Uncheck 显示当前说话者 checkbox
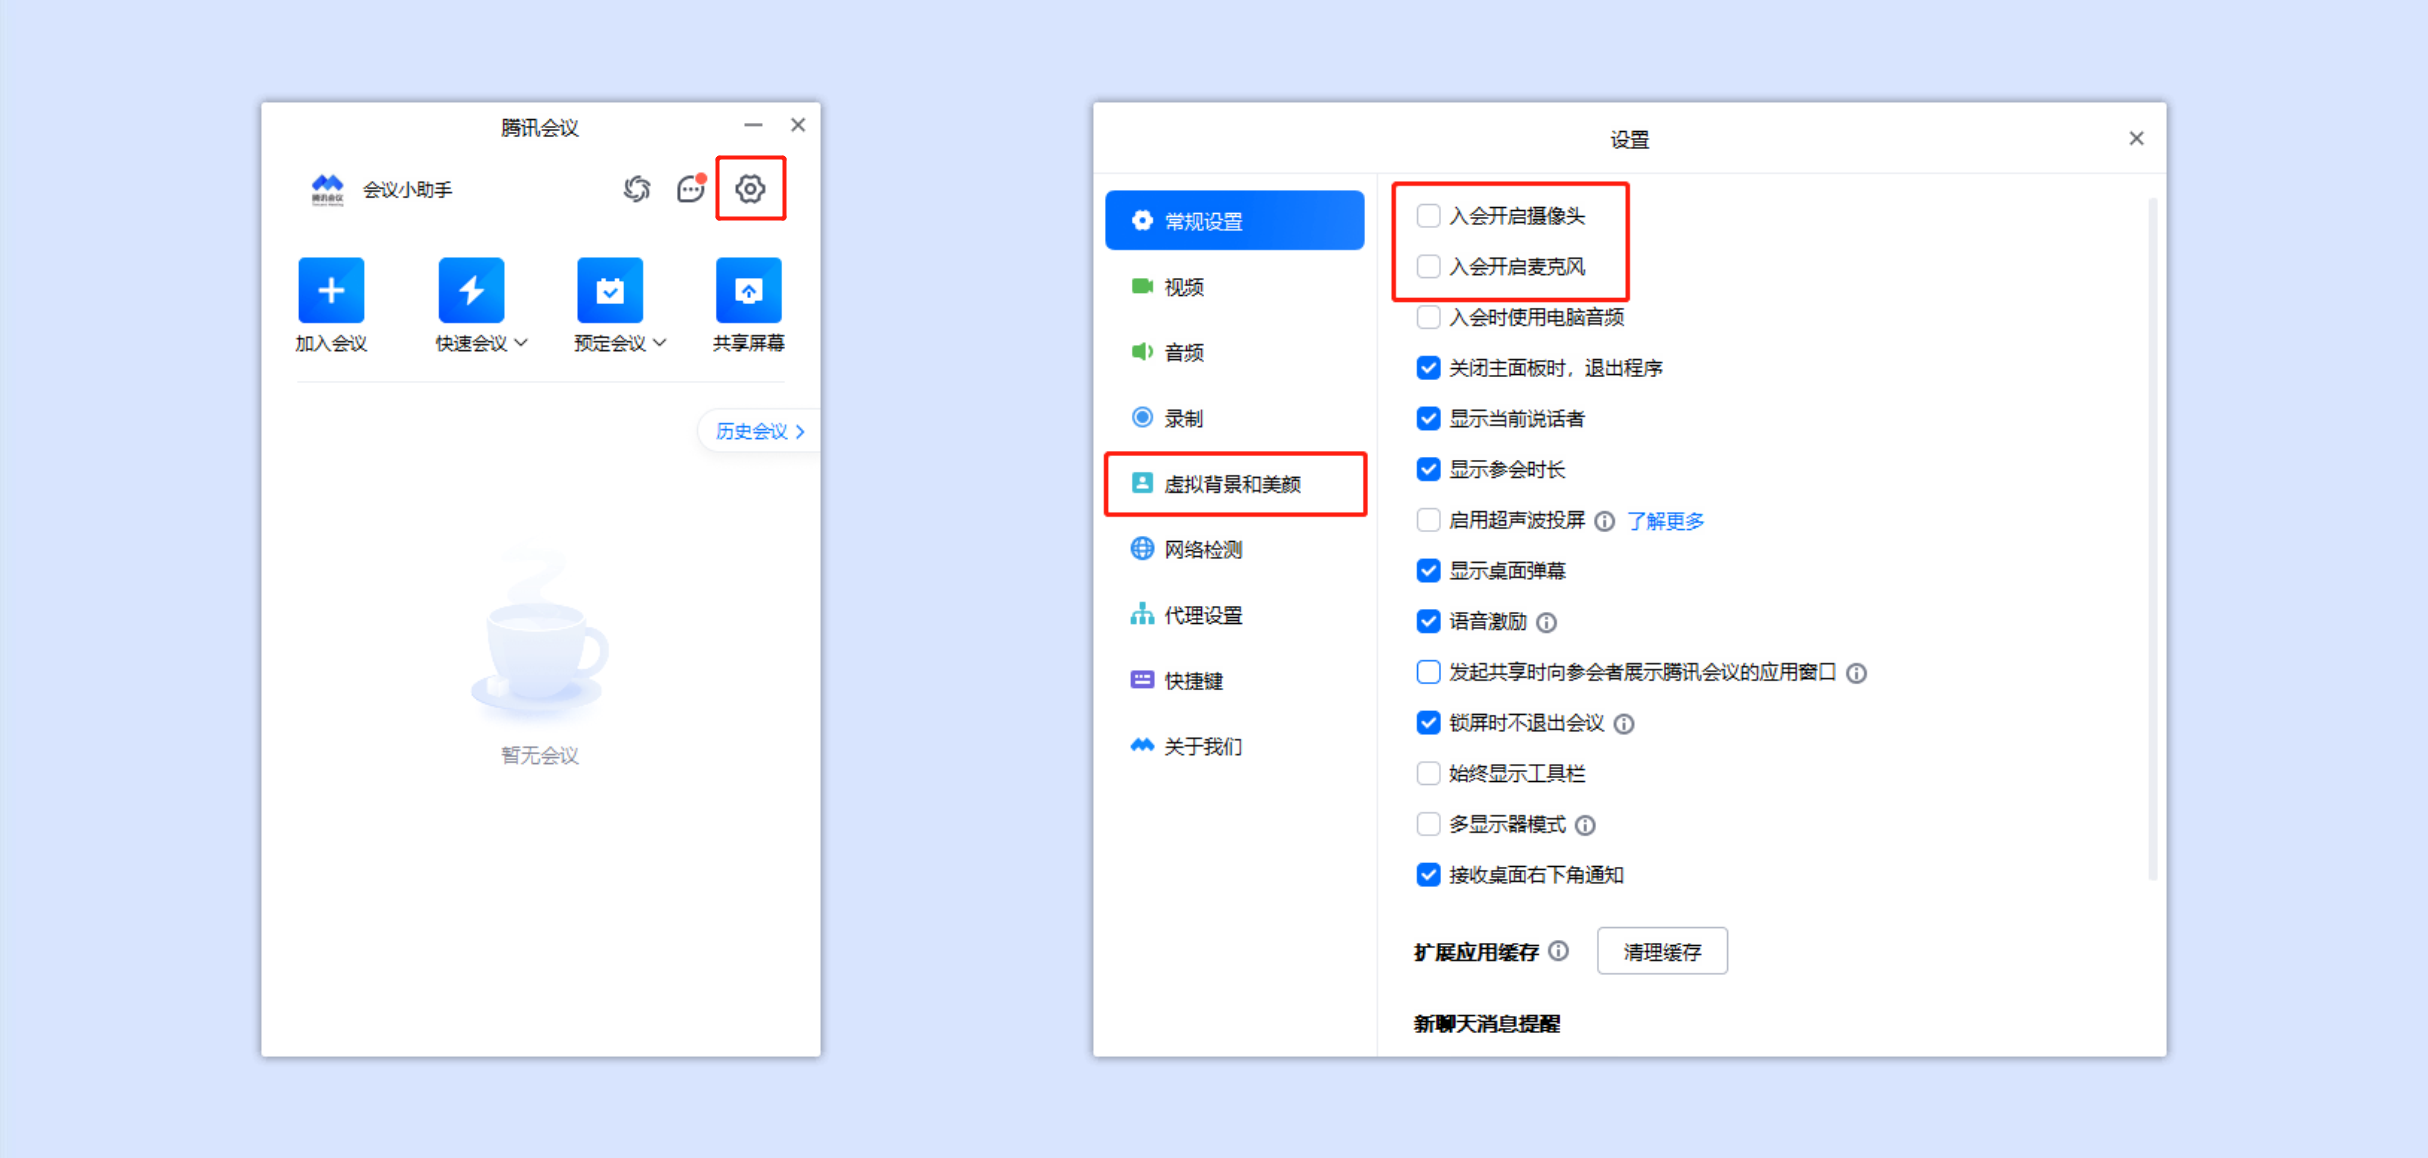This screenshot has height=1158, width=2428. (x=1428, y=419)
